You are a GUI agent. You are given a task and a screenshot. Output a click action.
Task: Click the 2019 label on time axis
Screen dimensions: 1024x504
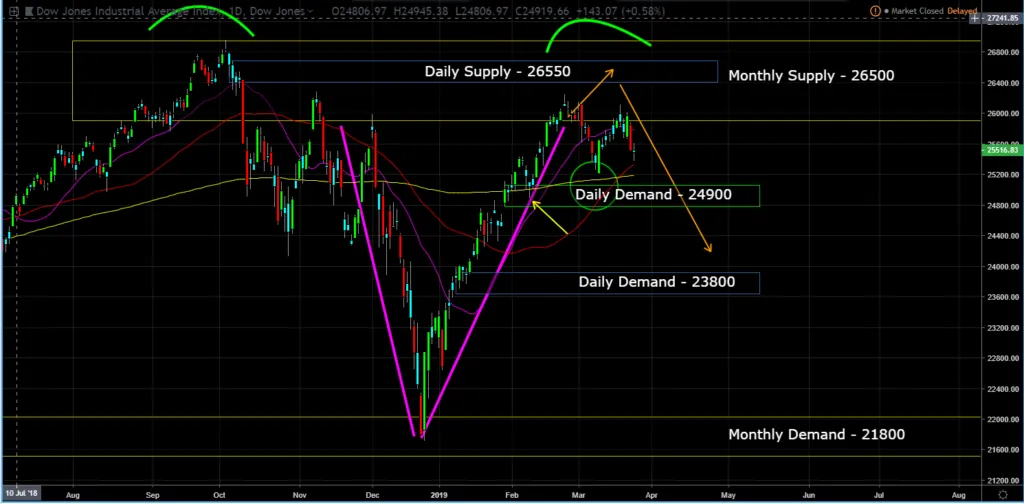tap(440, 494)
